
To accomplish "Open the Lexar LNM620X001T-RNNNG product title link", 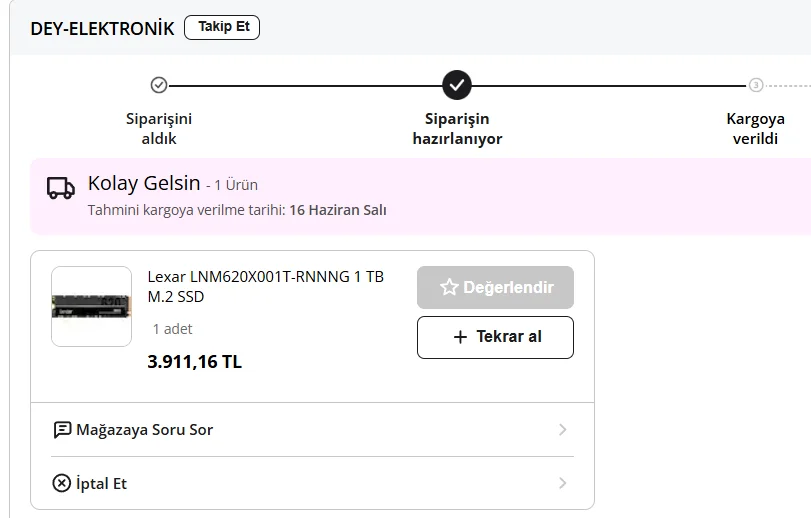I will pos(265,286).
